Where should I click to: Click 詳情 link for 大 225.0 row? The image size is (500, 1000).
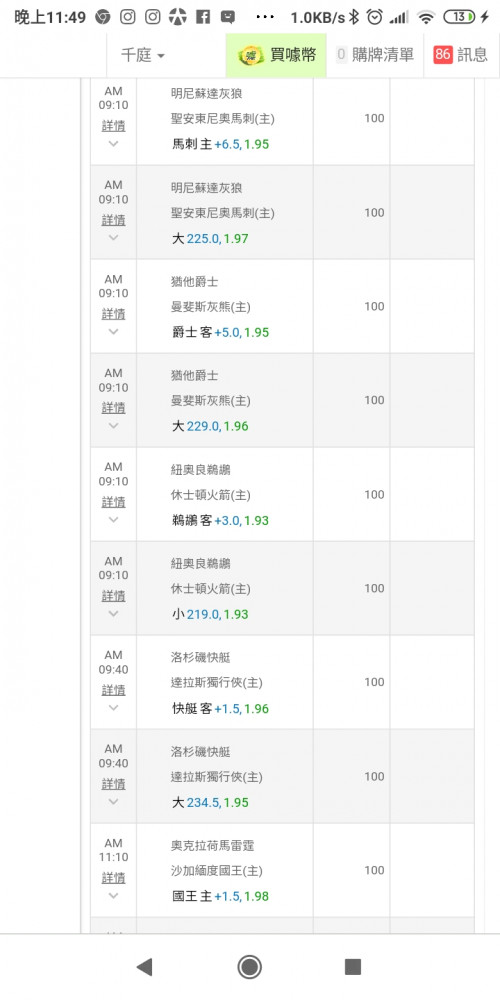click(x=114, y=220)
